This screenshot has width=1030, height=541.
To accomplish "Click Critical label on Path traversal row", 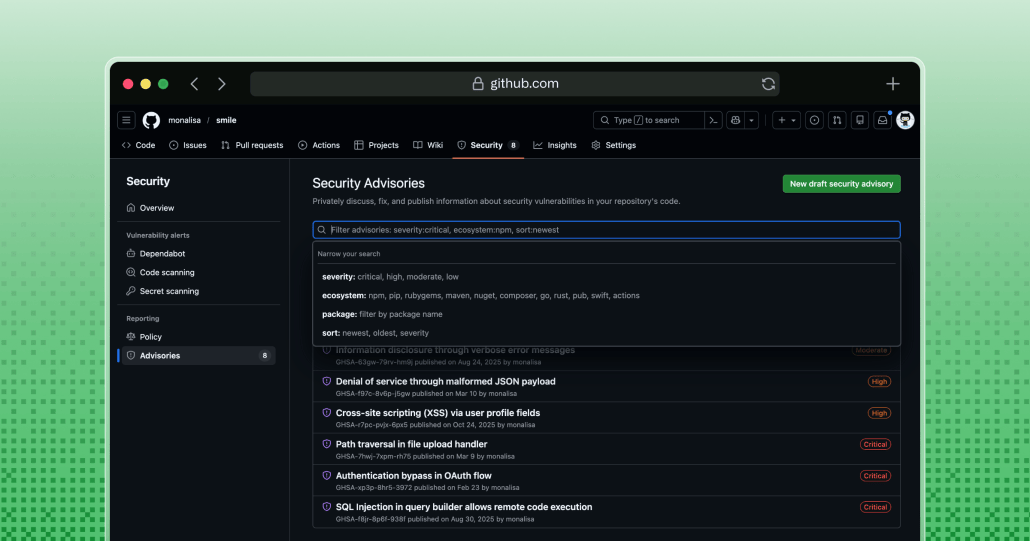I will point(875,444).
